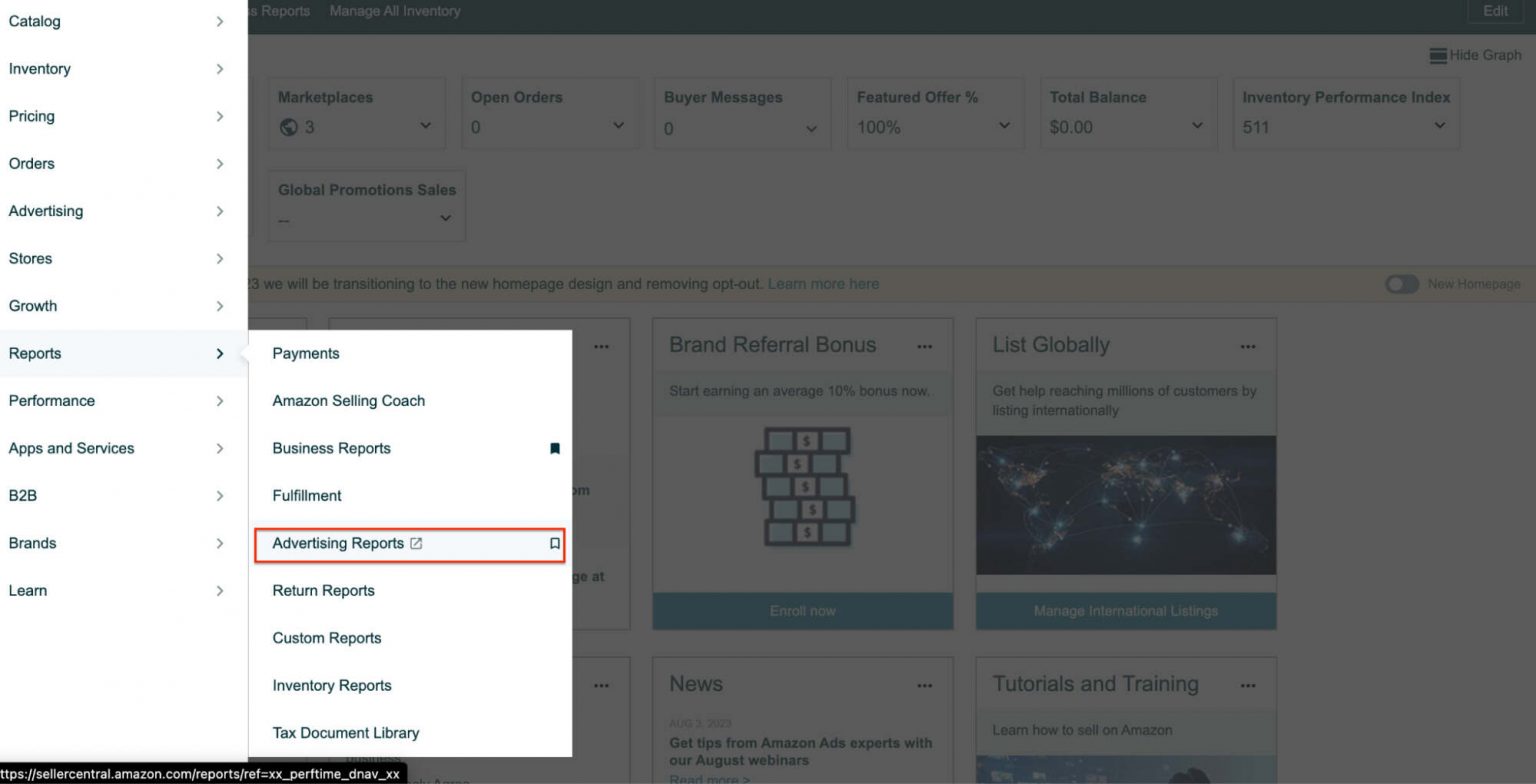Screen dimensions: 1536x784
Task: Click the bookmark icon beside Business Reports
Action: coord(555,448)
